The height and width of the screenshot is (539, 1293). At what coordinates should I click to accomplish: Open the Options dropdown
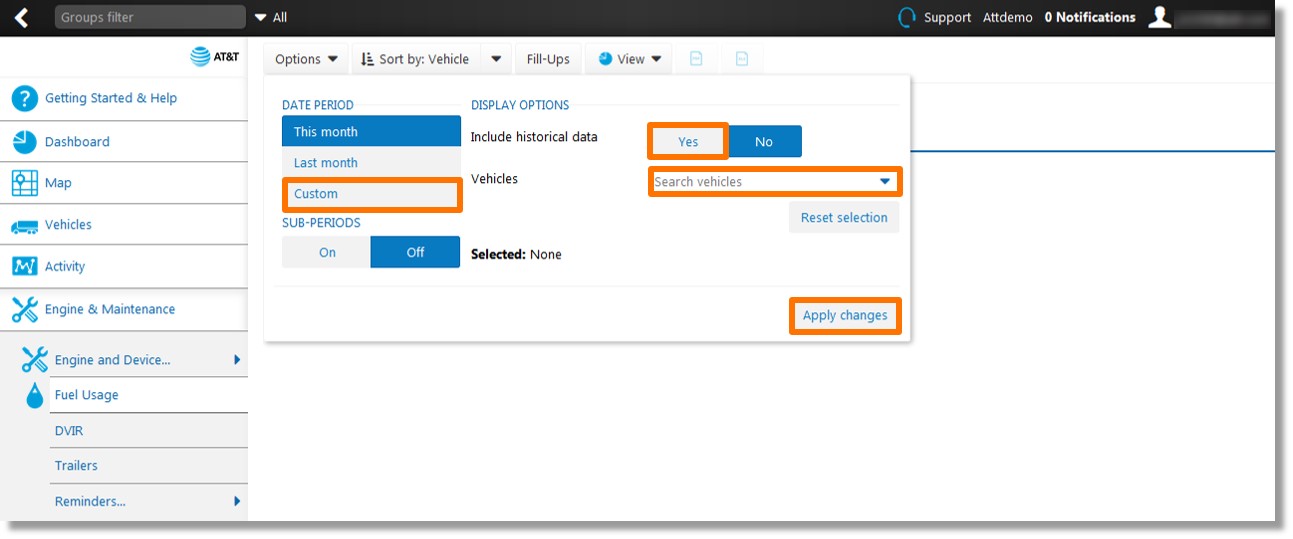307,59
